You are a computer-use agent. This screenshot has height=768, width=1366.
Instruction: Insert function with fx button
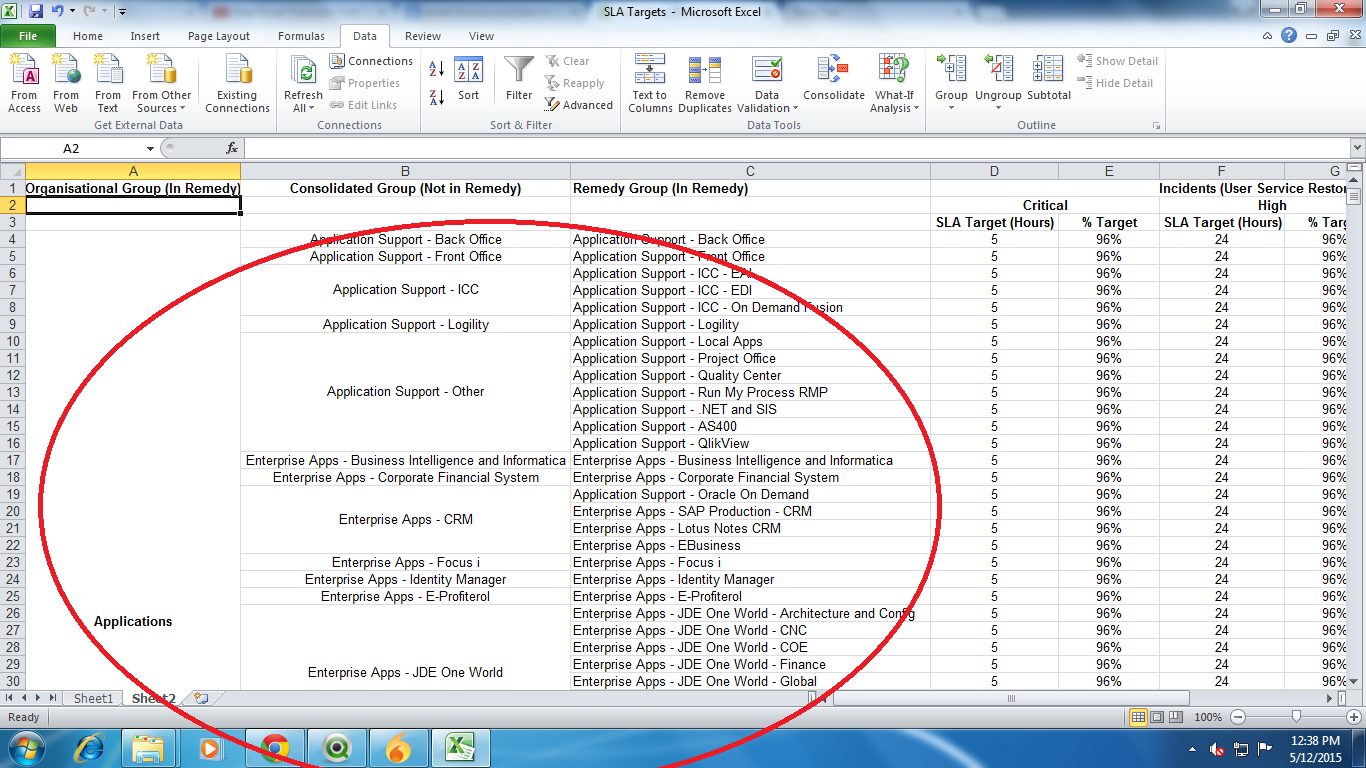pyautogui.click(x=232, y=148)
